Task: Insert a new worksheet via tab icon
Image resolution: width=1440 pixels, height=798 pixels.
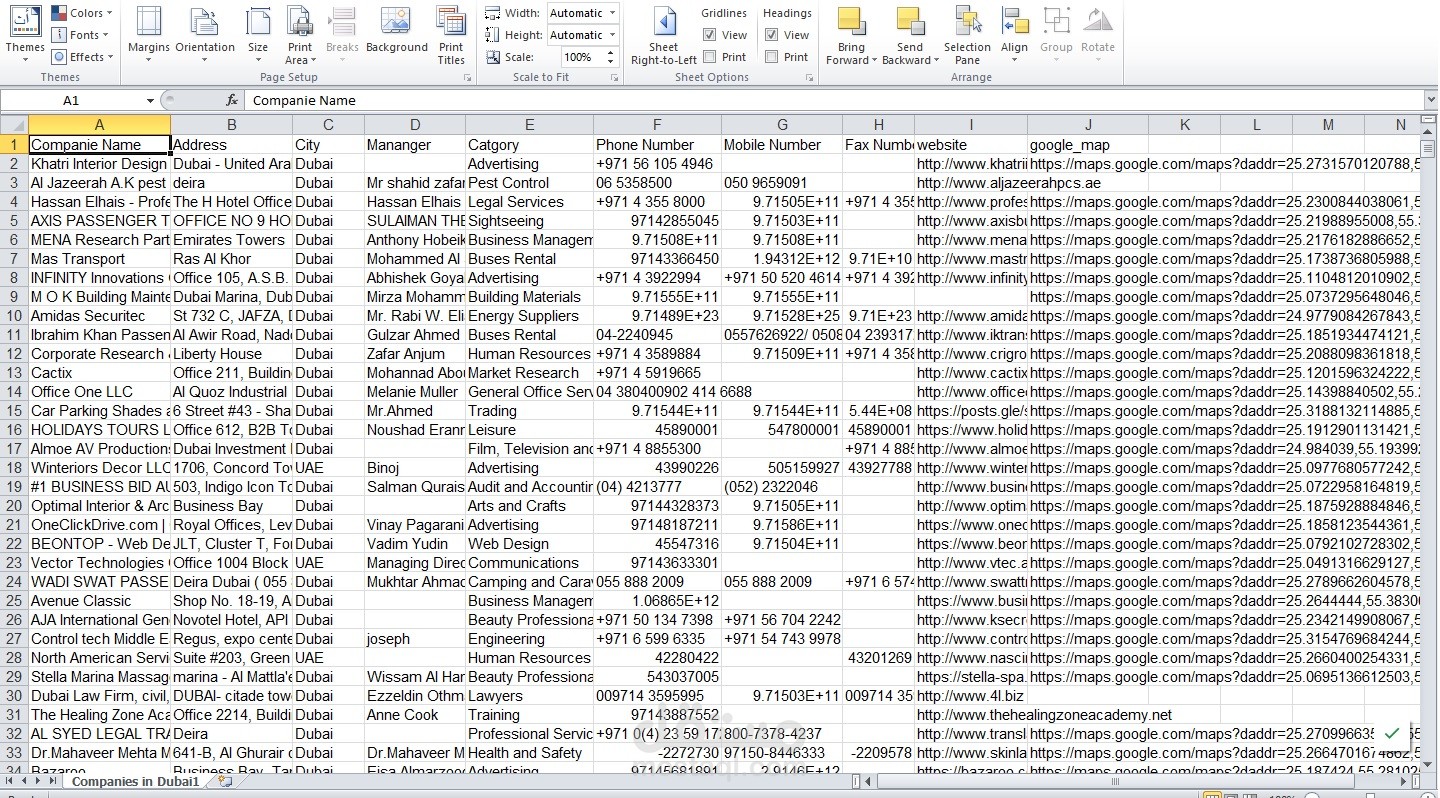Action: [x=225, y=782]
